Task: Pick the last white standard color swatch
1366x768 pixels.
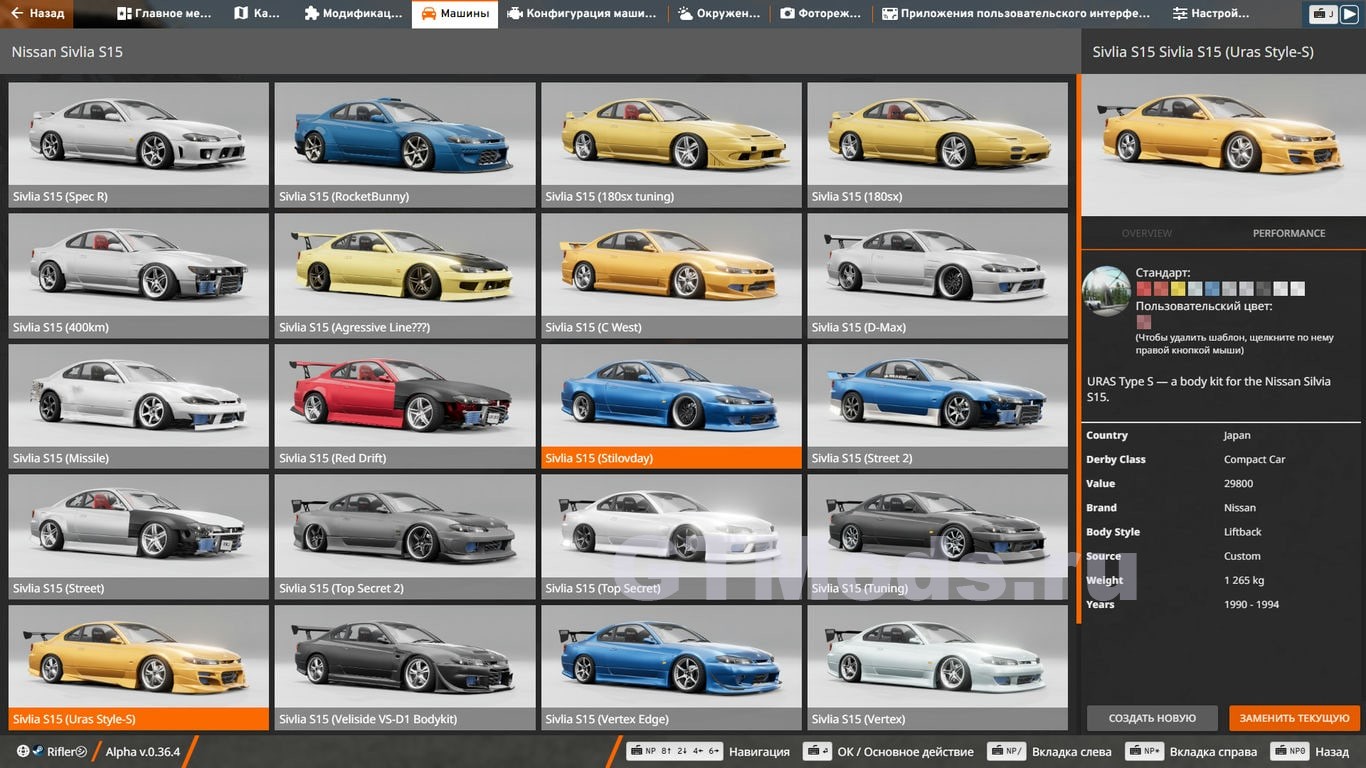Action: (x=1297, y=289)
